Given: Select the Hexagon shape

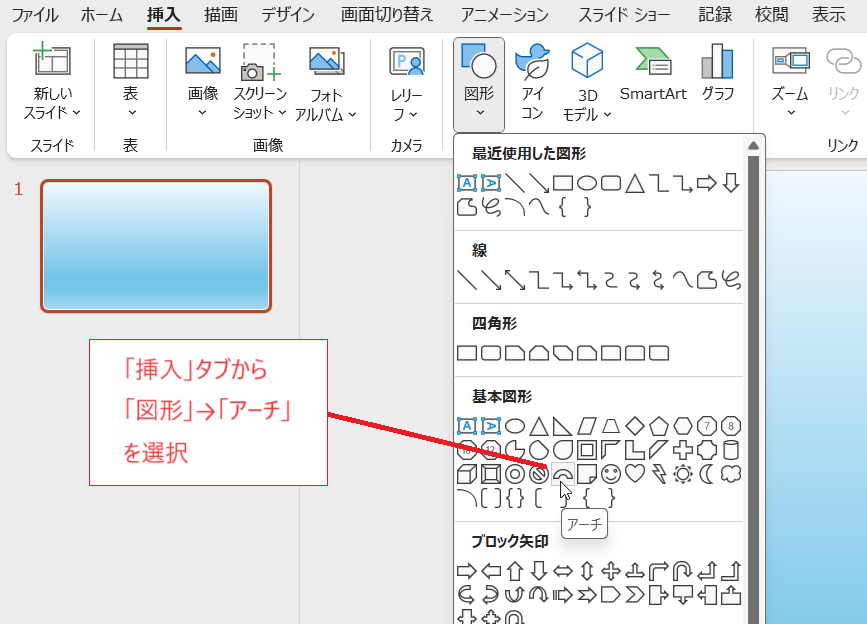Looking at the screenshot, I should (x=683, y=426).
